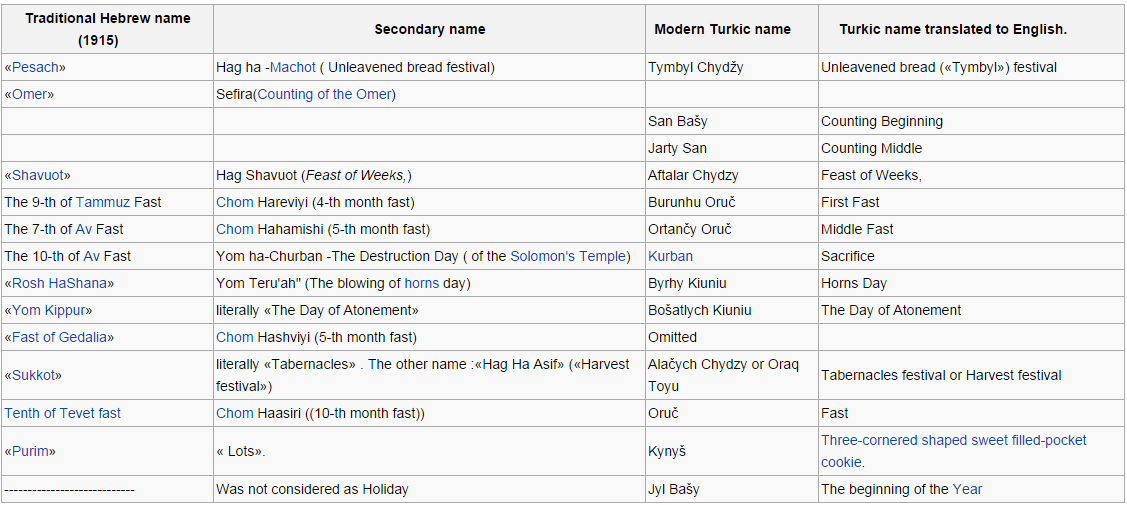Viewport: 1127px width, 505px height.
Task: Open the Rosh HaShana link
Action: 59,283
